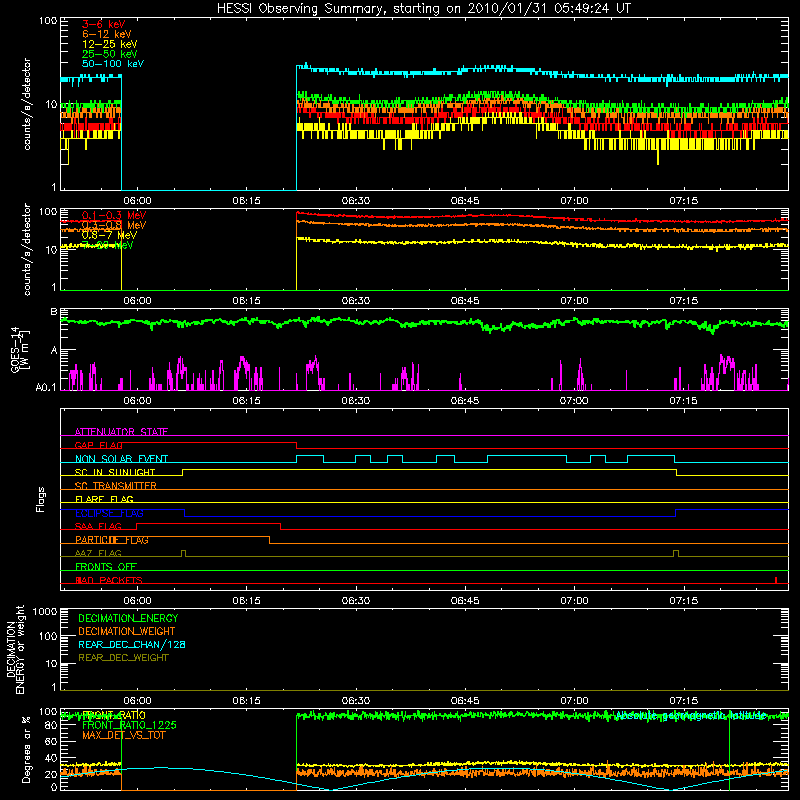Image resolution: width=800 pixels, height=800 pixels.
Task: Click the PARTICLE_FLAG label
Action: [112, 540]
